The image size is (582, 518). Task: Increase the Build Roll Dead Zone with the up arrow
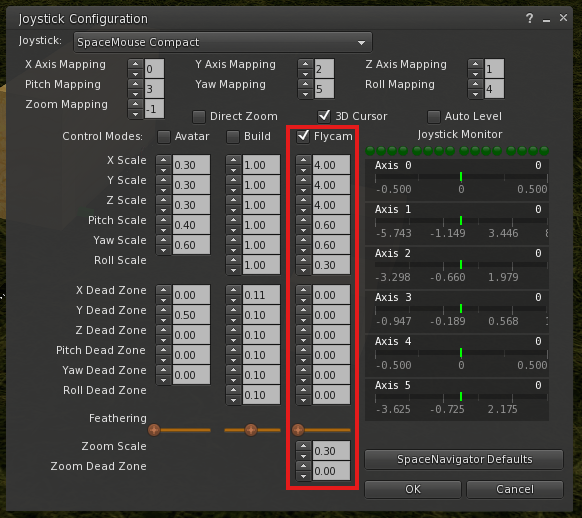[x=233, y=390]
